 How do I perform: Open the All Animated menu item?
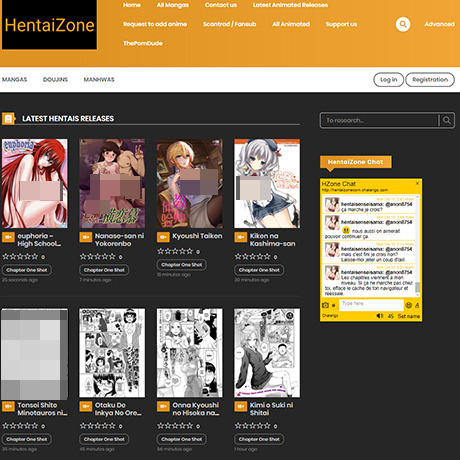pyautogui.click(x=291, y=24)
